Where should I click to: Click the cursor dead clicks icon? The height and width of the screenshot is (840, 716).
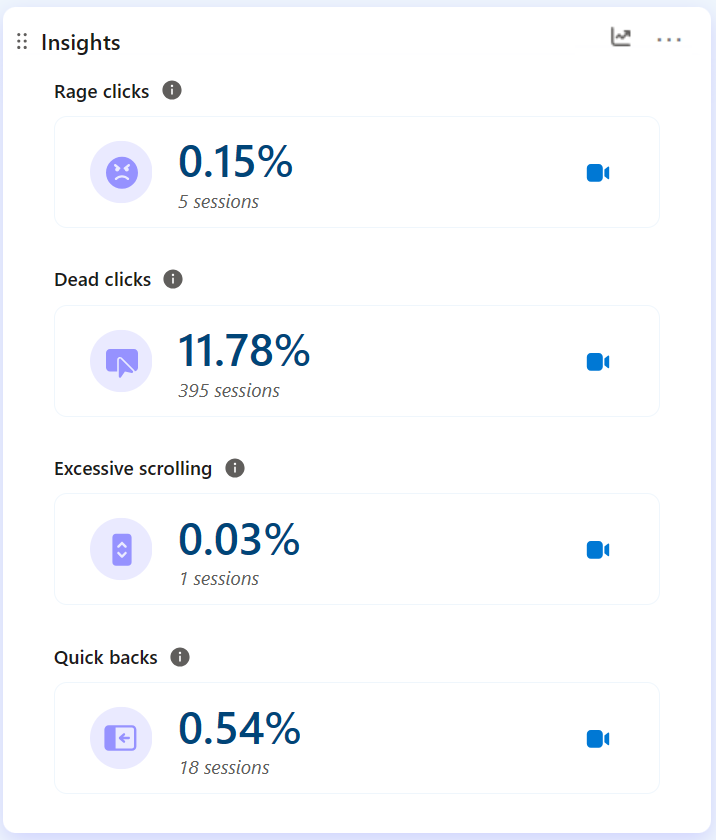pos(121,361)
